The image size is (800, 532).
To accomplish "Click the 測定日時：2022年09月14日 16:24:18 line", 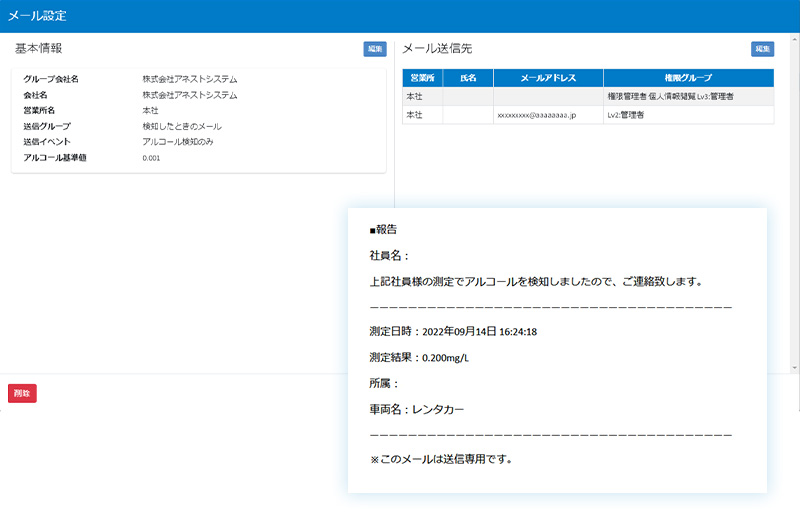I will [x=453, y=332].
